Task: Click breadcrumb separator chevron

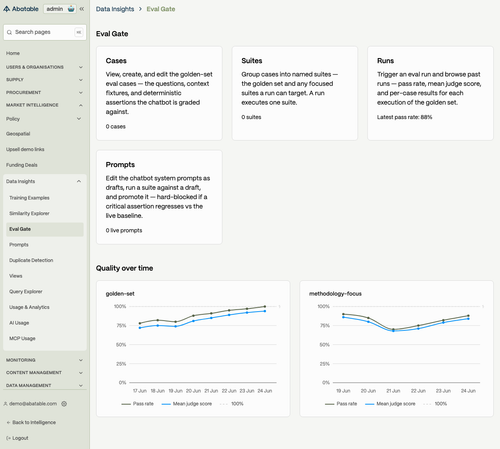Action: (140, 9)
